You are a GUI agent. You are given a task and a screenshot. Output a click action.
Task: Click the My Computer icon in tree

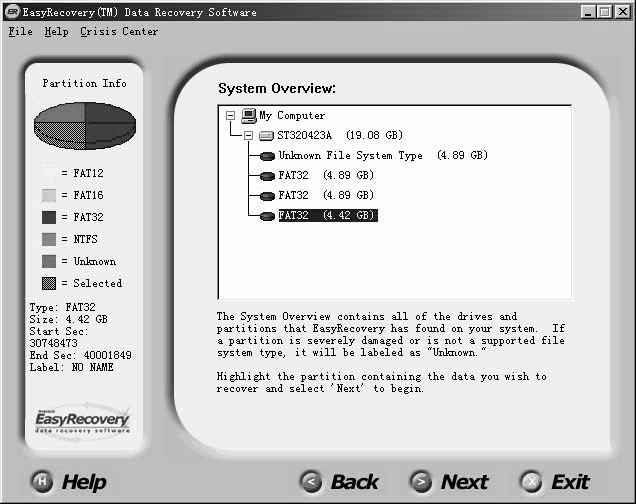click(x=249, y=116)
